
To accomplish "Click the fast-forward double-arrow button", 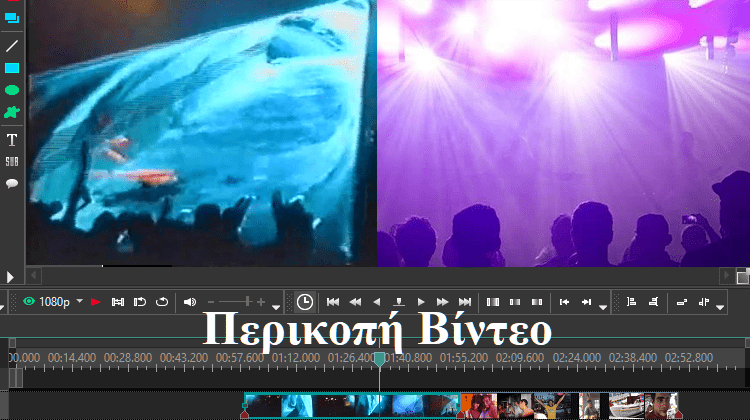I will click(442, 302).
